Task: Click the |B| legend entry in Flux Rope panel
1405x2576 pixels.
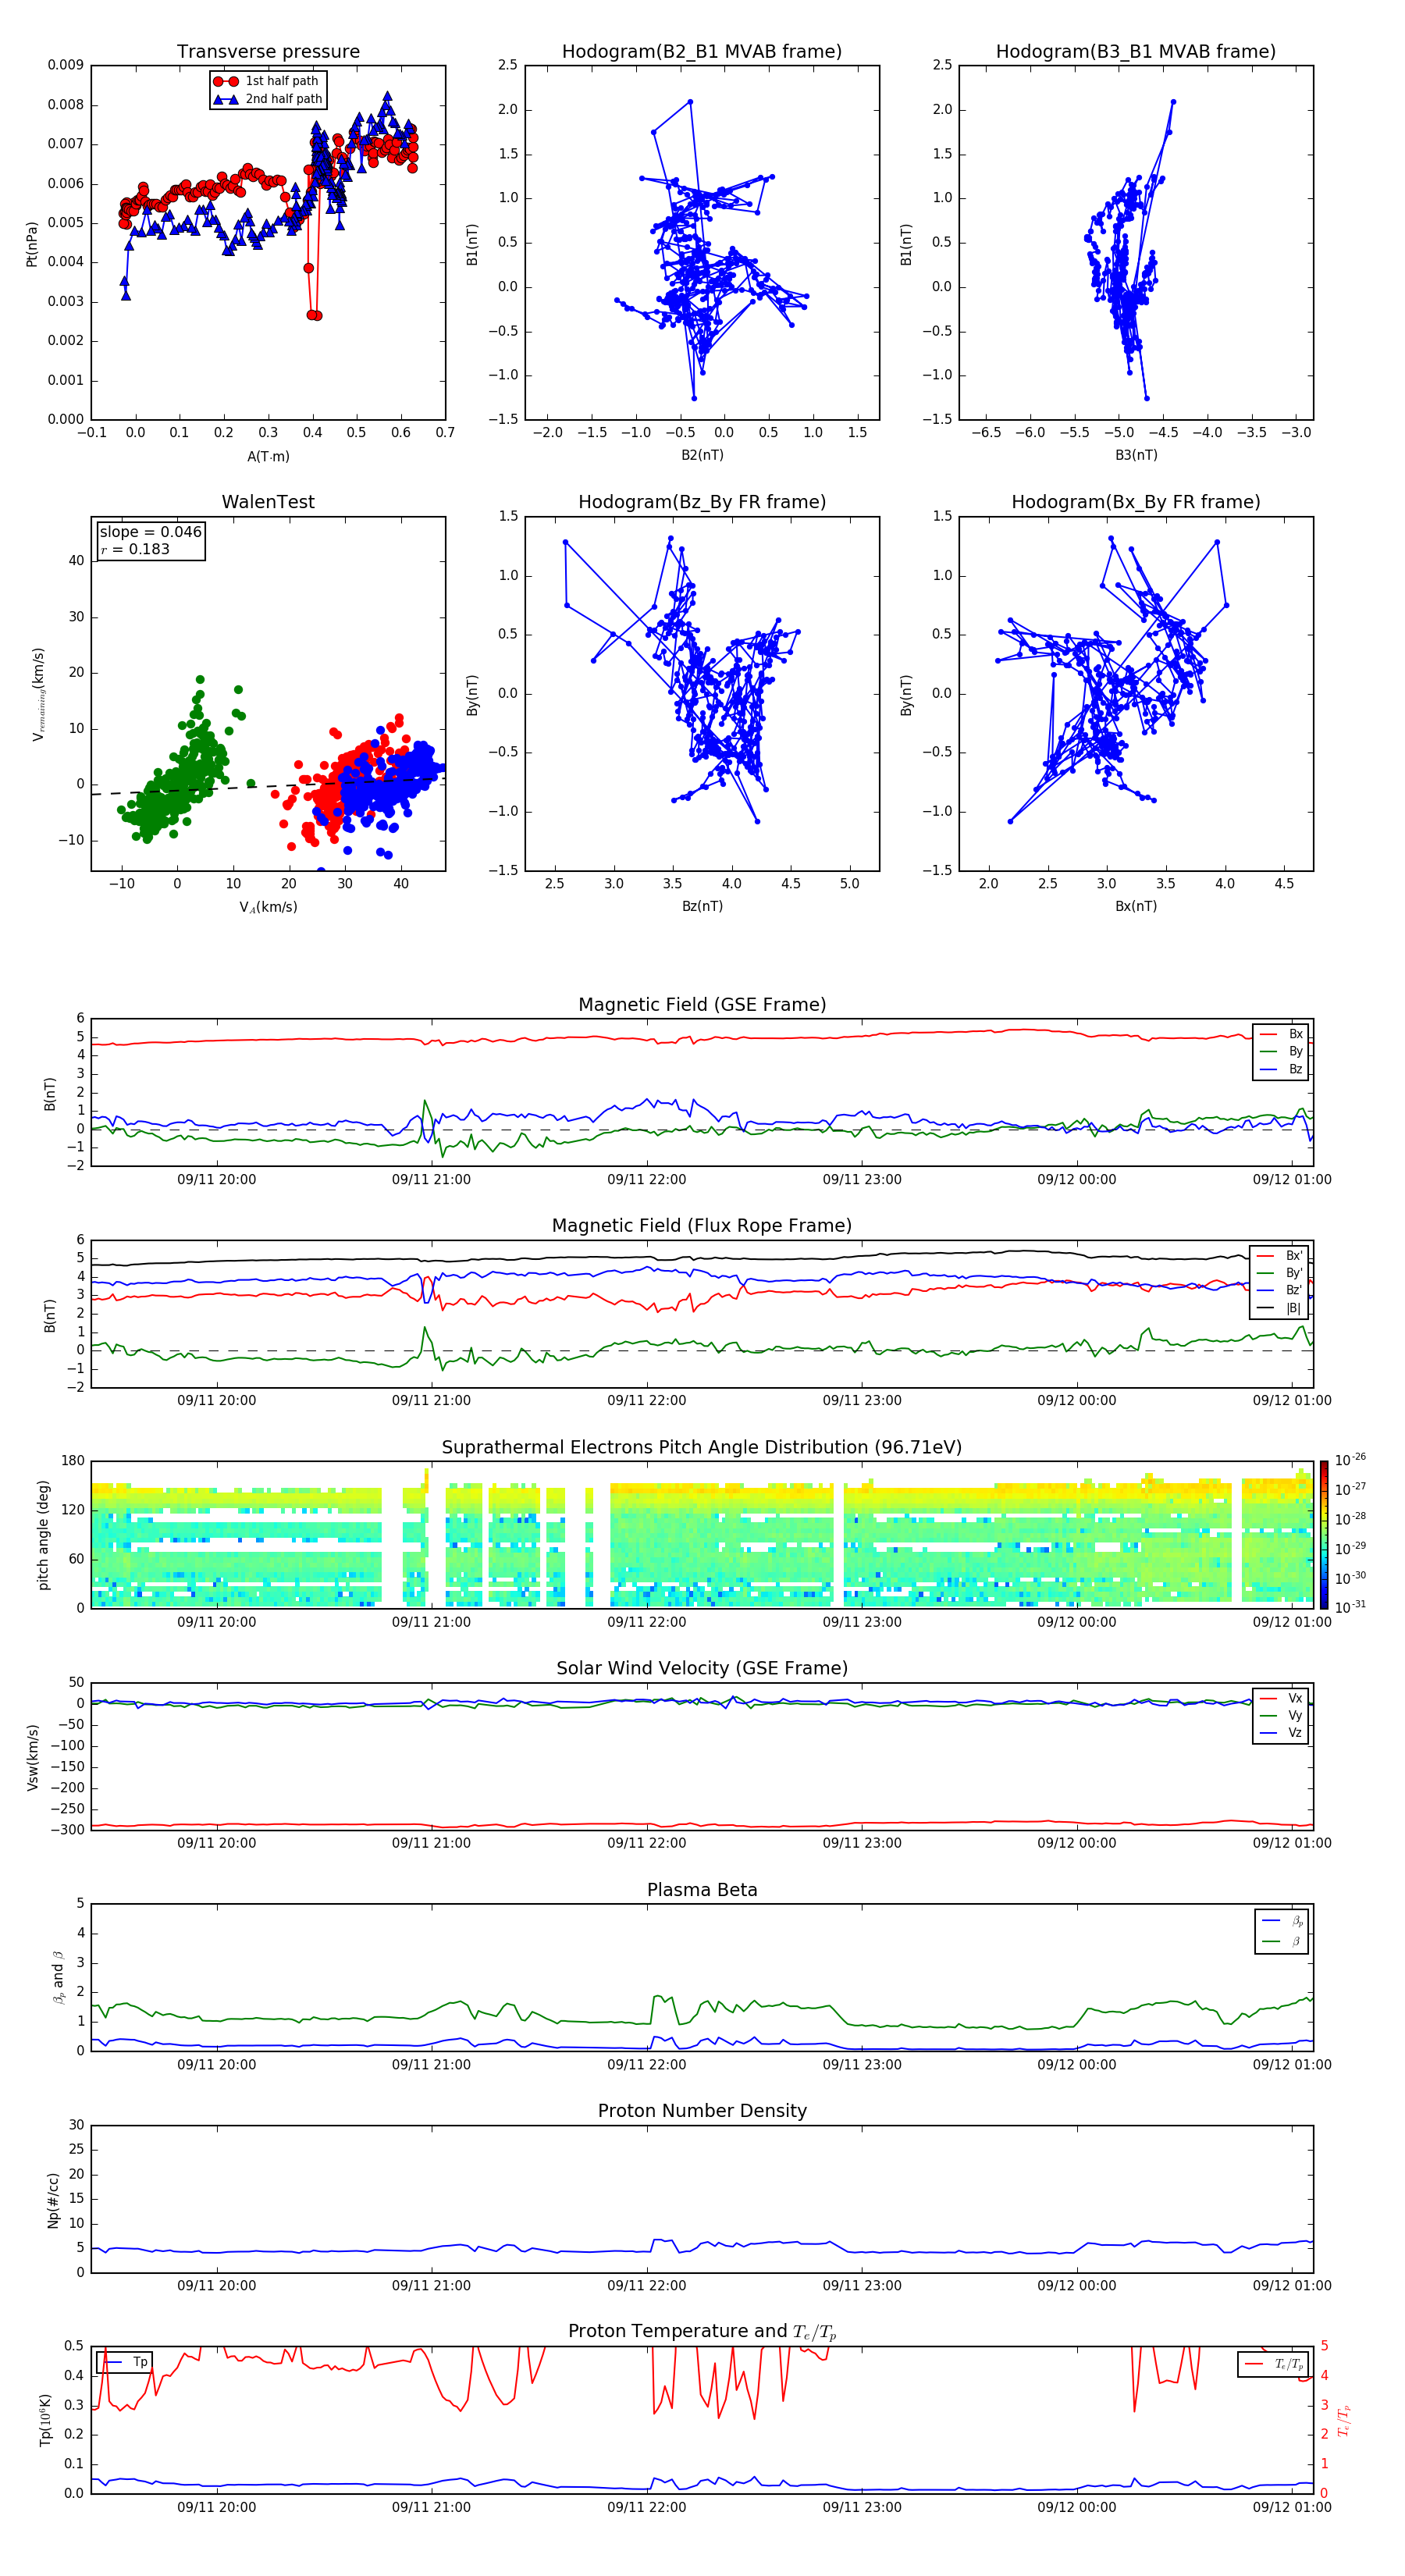Action: 1281,1308
